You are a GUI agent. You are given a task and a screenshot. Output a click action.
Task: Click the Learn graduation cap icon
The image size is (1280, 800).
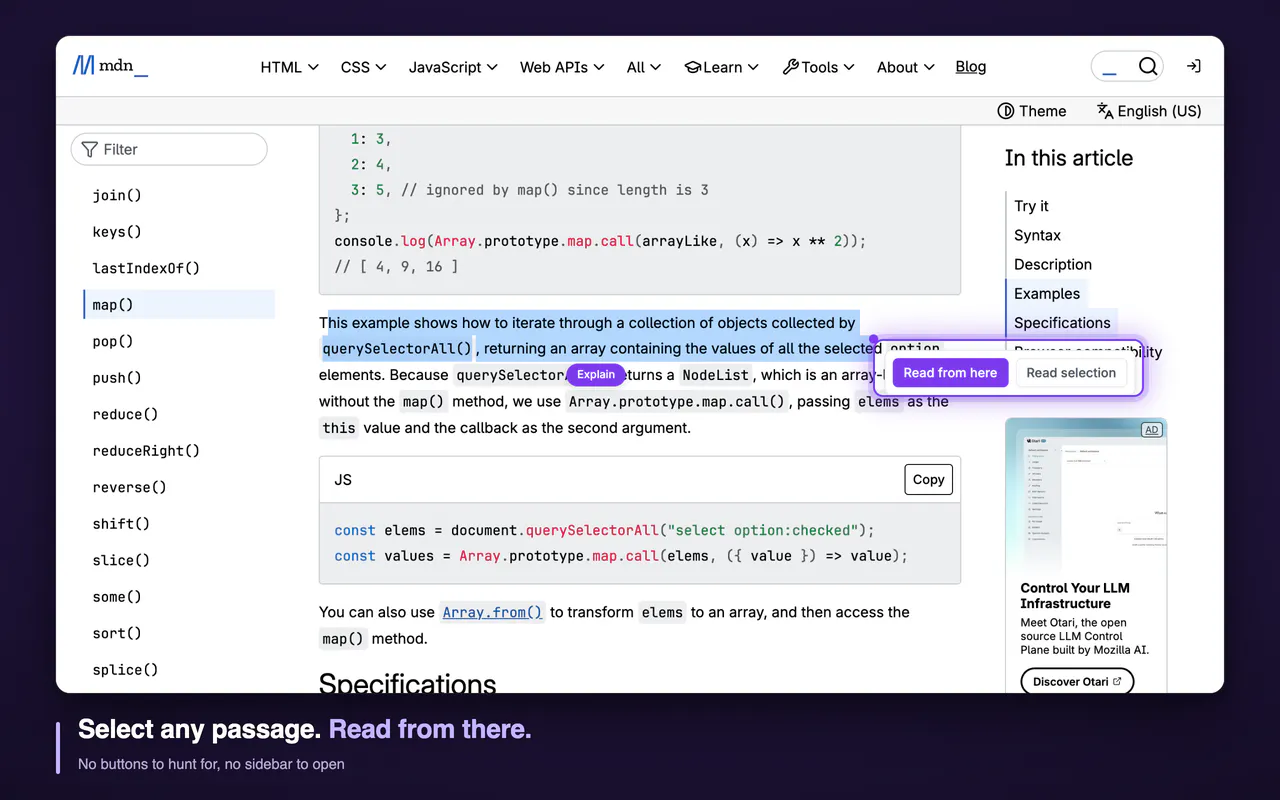(x=692, y=67)
